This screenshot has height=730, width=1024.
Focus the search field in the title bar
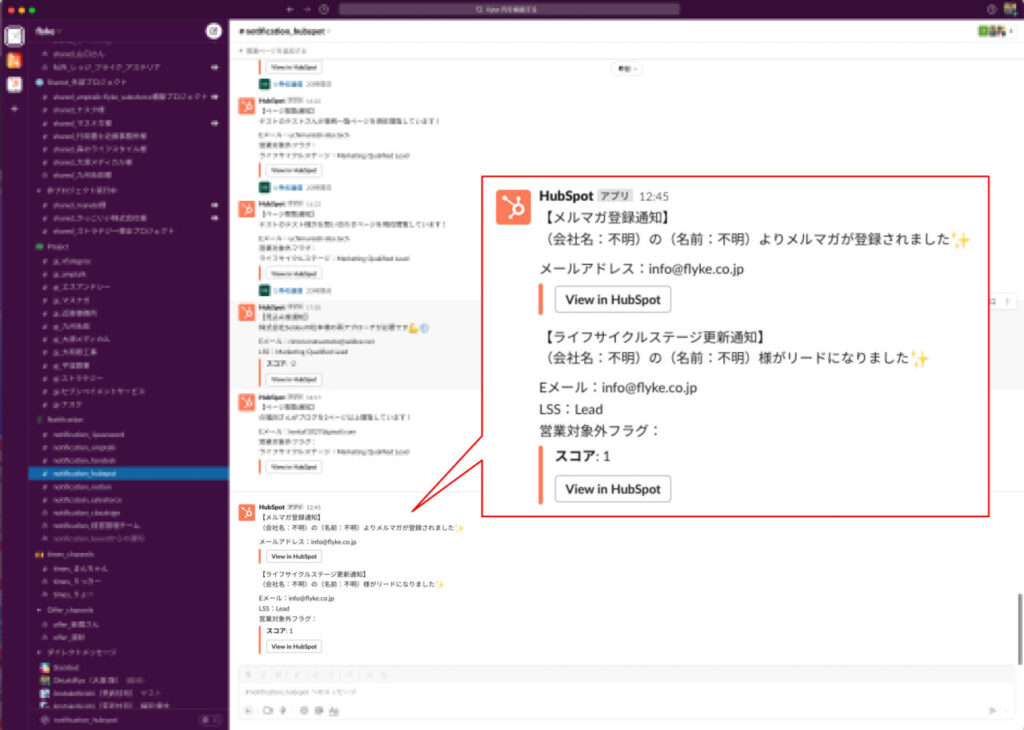pyautogui.click(x=509, y=9)
